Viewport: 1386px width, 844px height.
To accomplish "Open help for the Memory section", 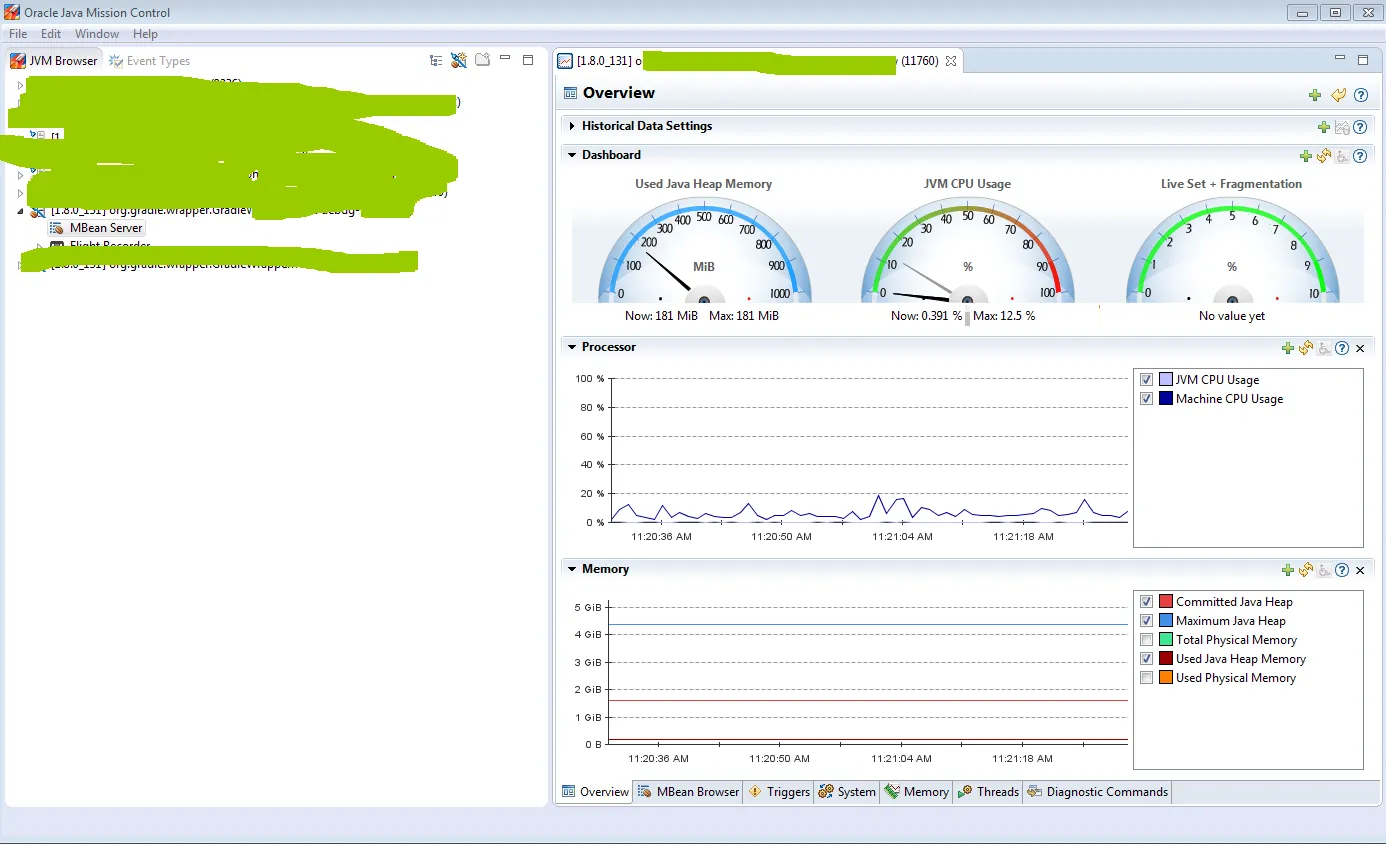I will (x=1342, y=570).
